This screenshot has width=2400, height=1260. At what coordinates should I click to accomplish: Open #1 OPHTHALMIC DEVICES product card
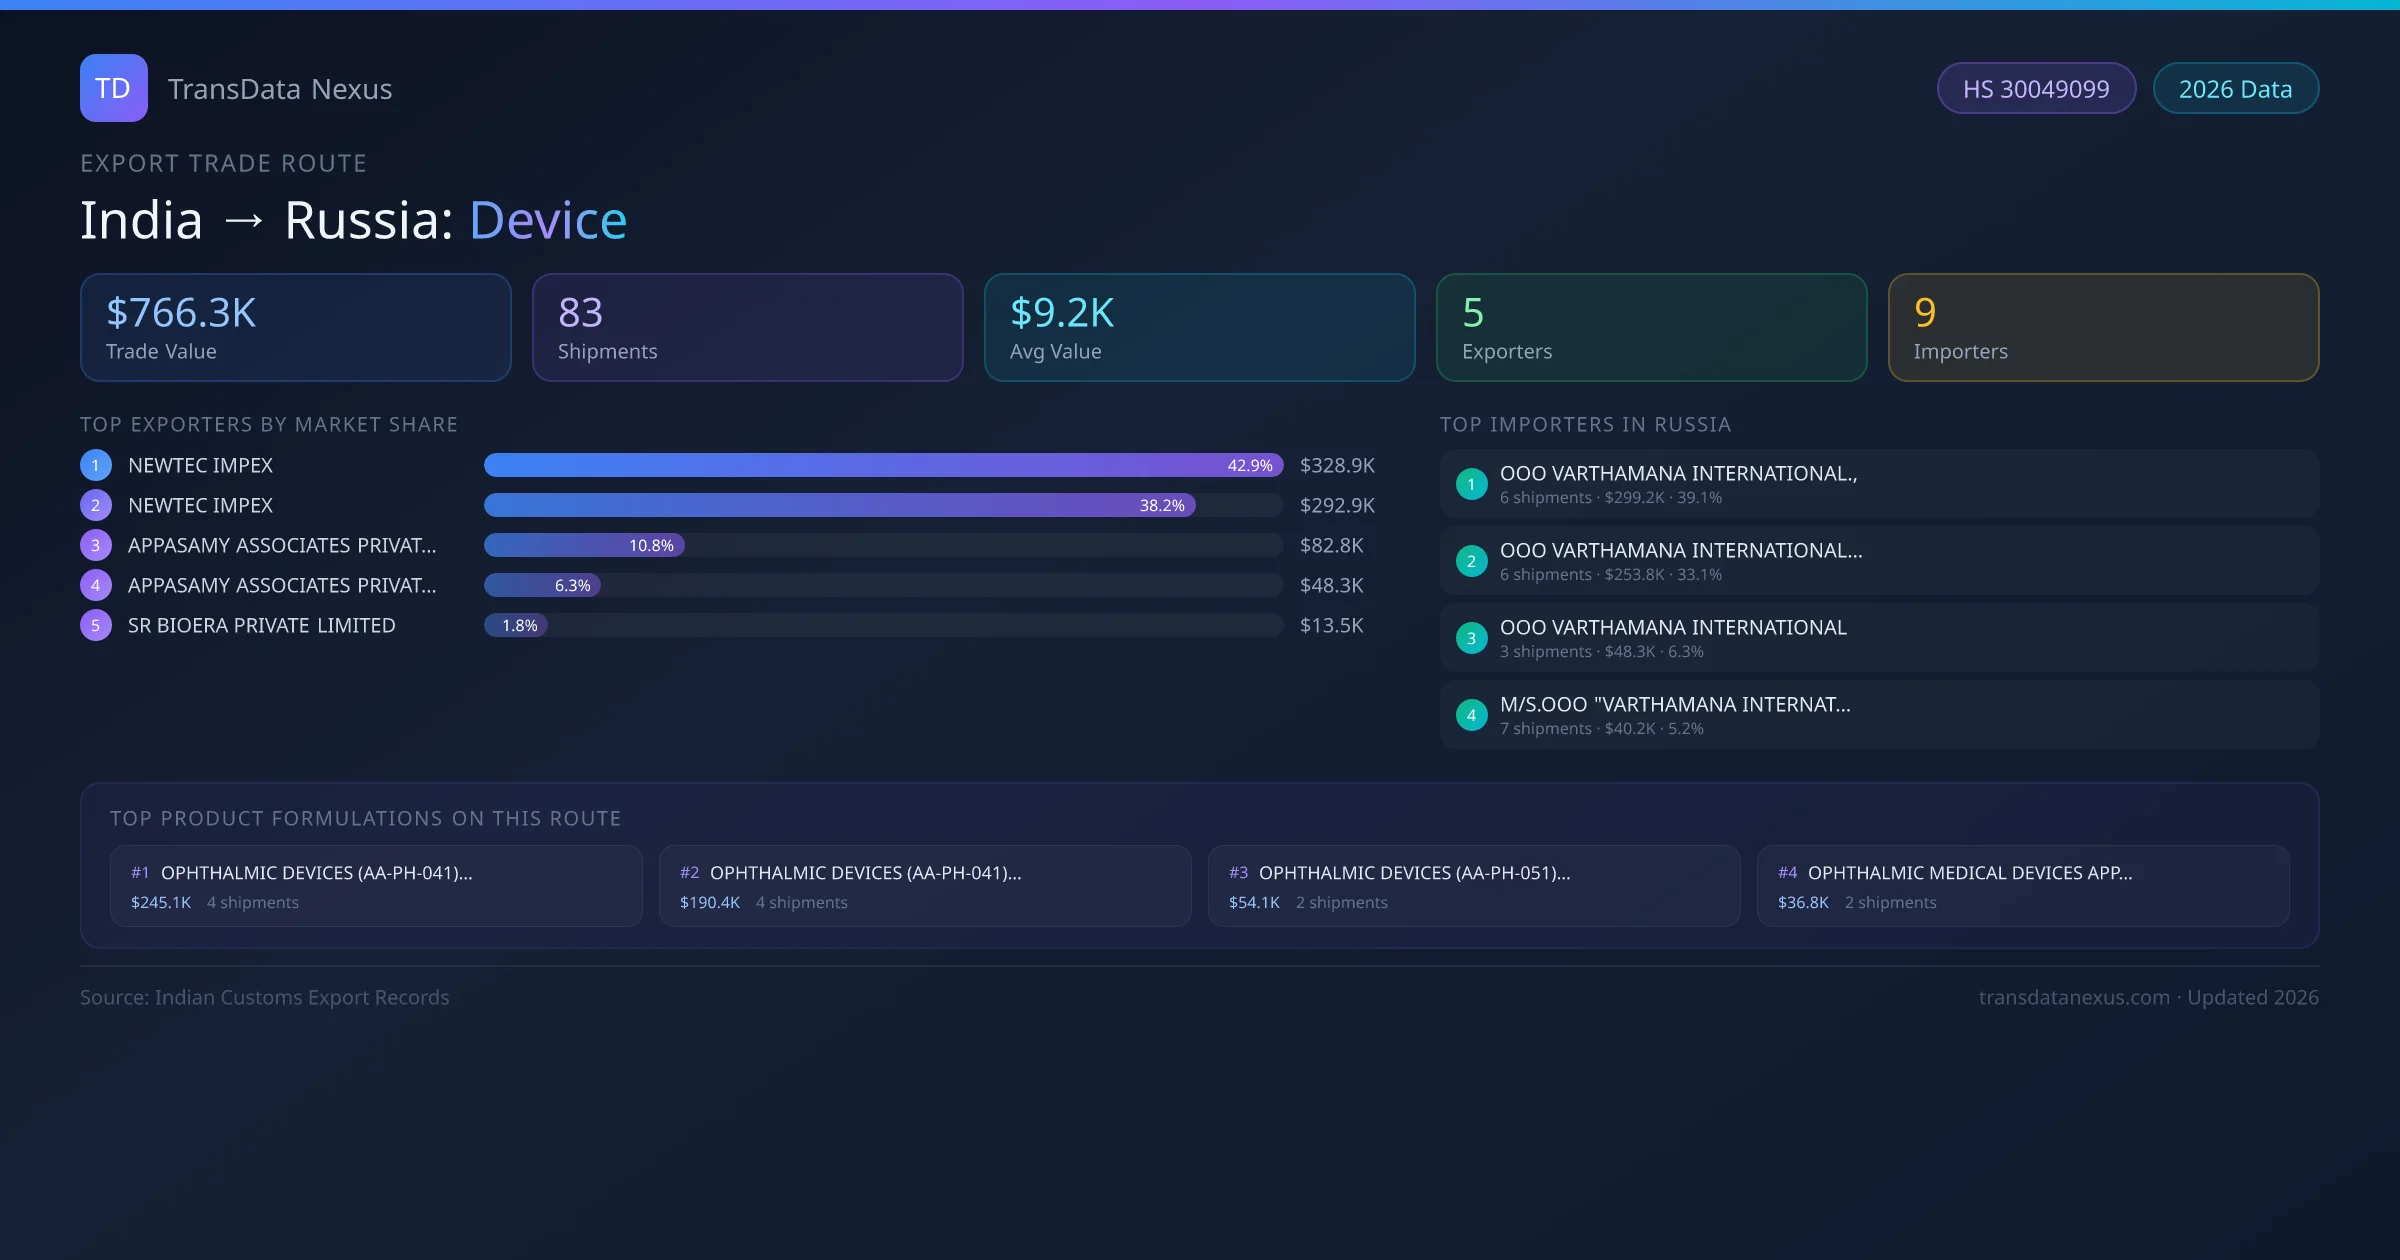coord(375,886)
